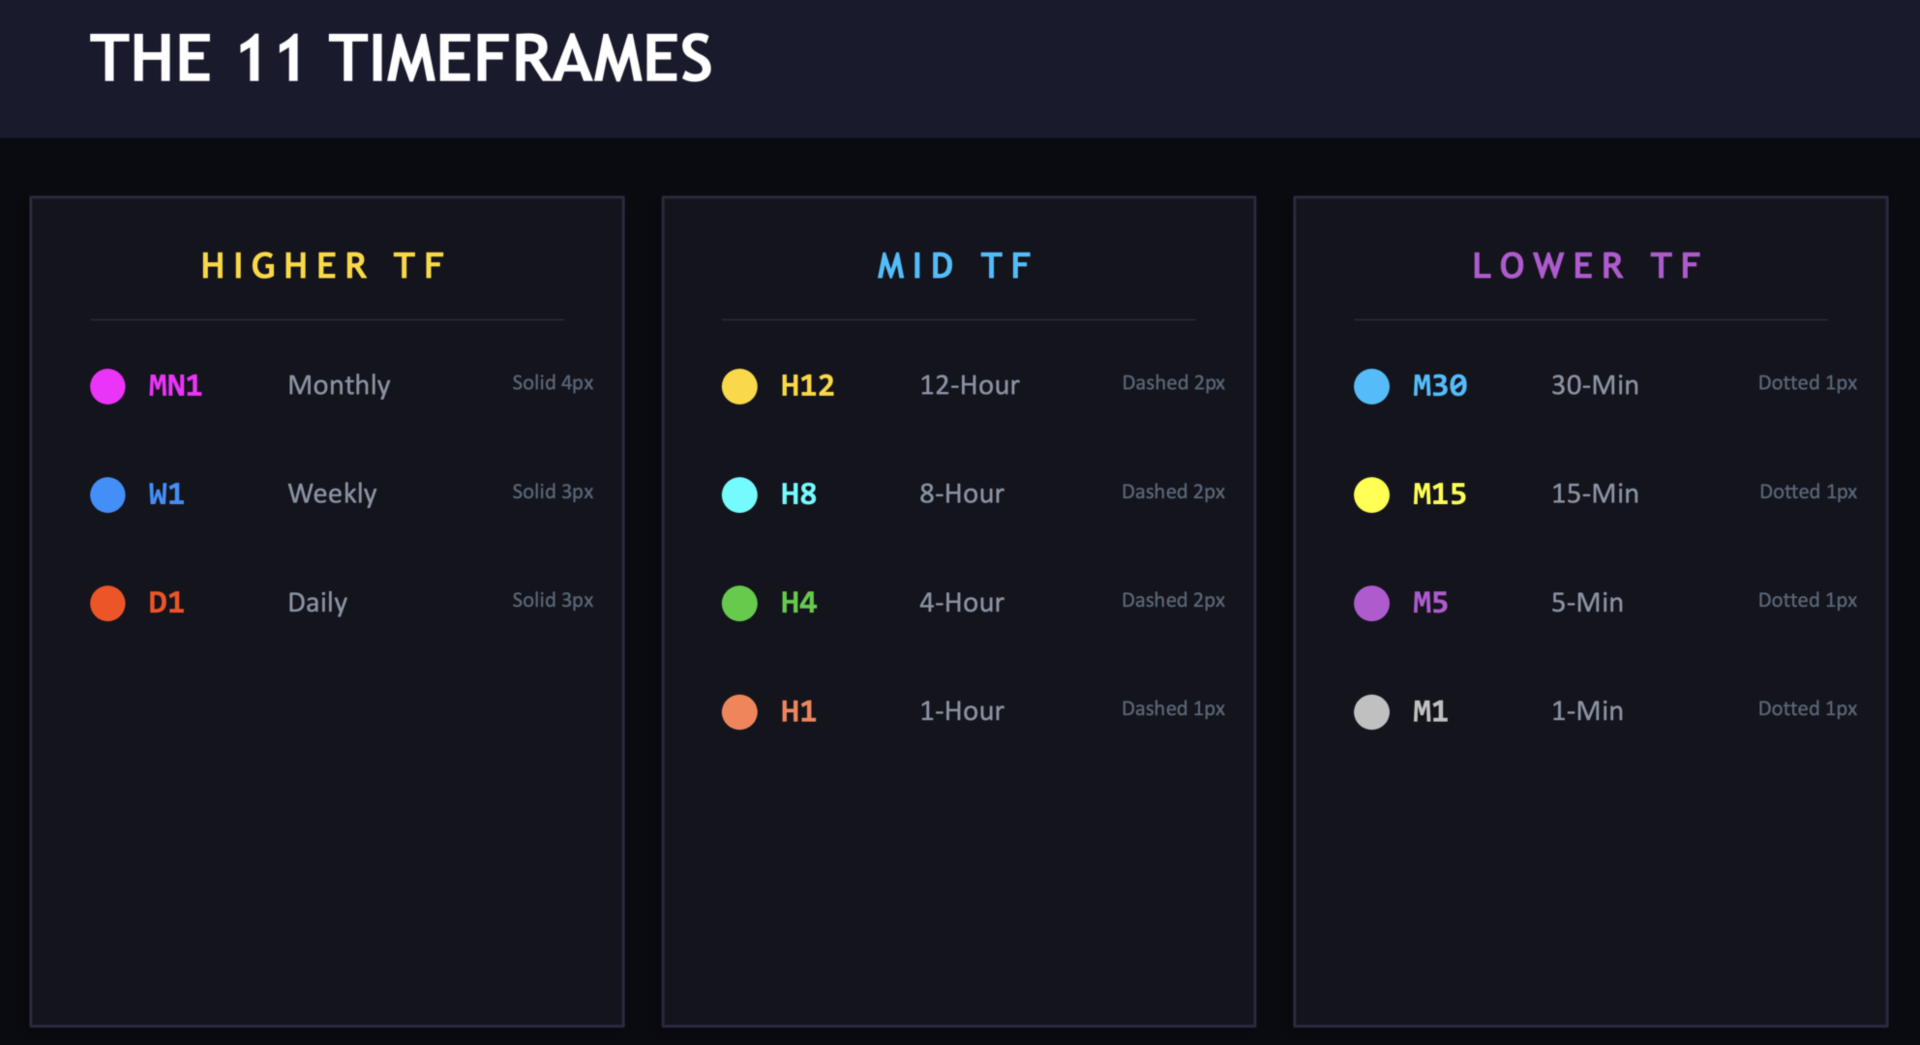Click the magenta MN1 color dot
Image resolution: width=1920 pixels, height=1045 pixels.
pyautogui.click(x=108, y=386)
